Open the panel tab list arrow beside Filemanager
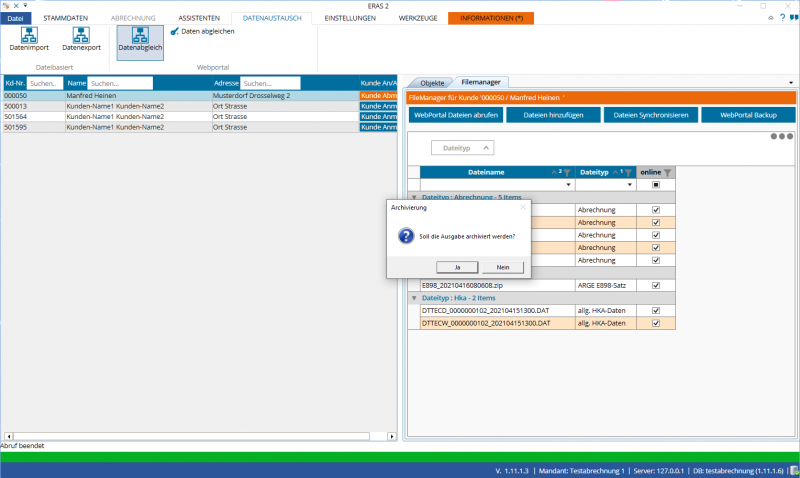The height and width of the screenshot is (478, 800). click(x=791, y=83)
